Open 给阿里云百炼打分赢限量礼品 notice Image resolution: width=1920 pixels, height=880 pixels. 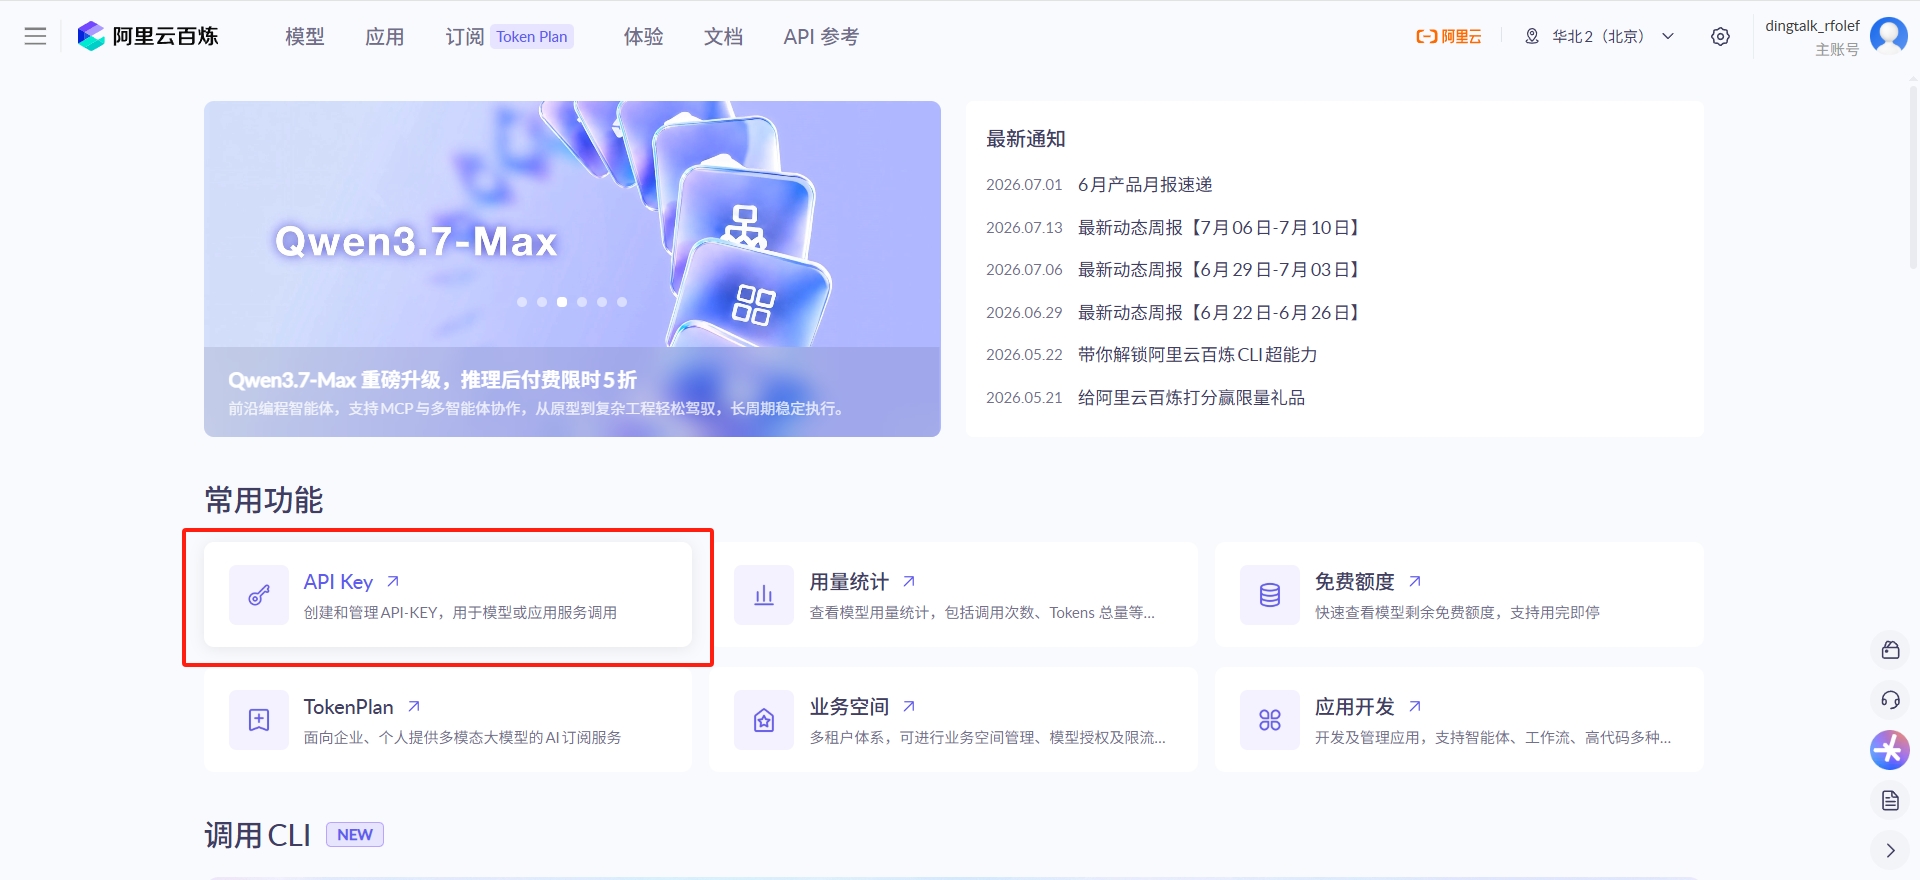click(x=1191, y=398)
